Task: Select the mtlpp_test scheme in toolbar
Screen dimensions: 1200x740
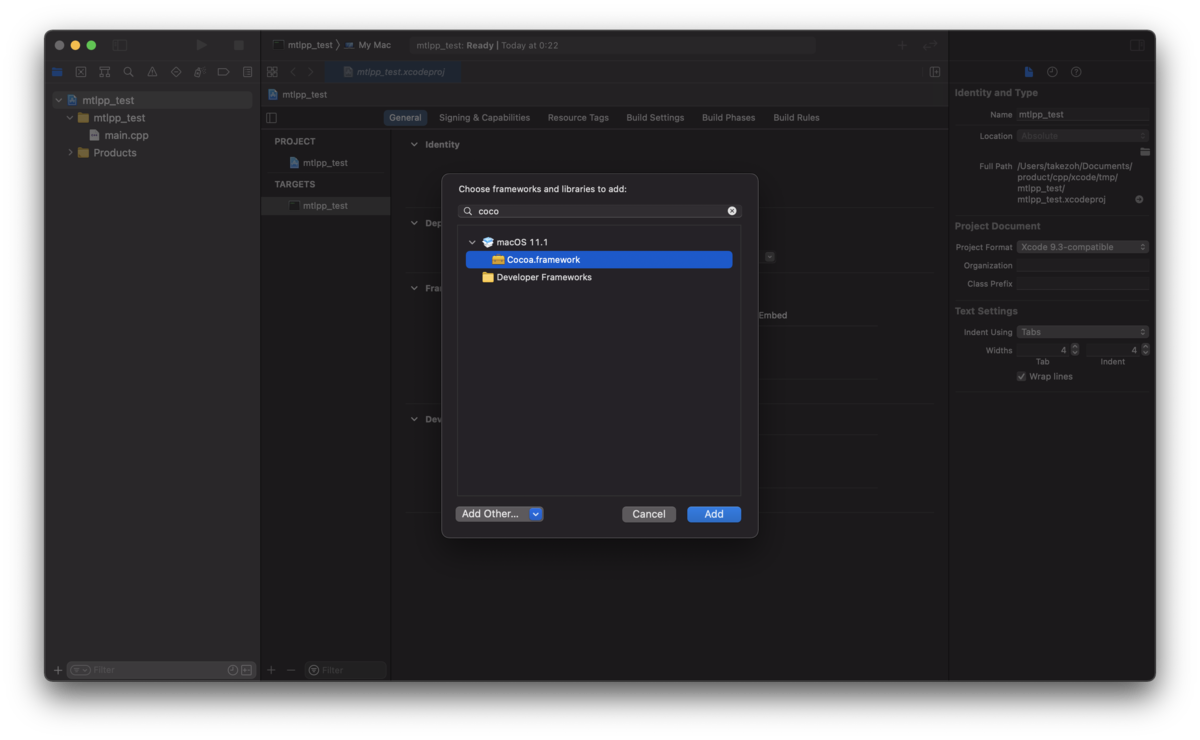Action: point(303,45)
